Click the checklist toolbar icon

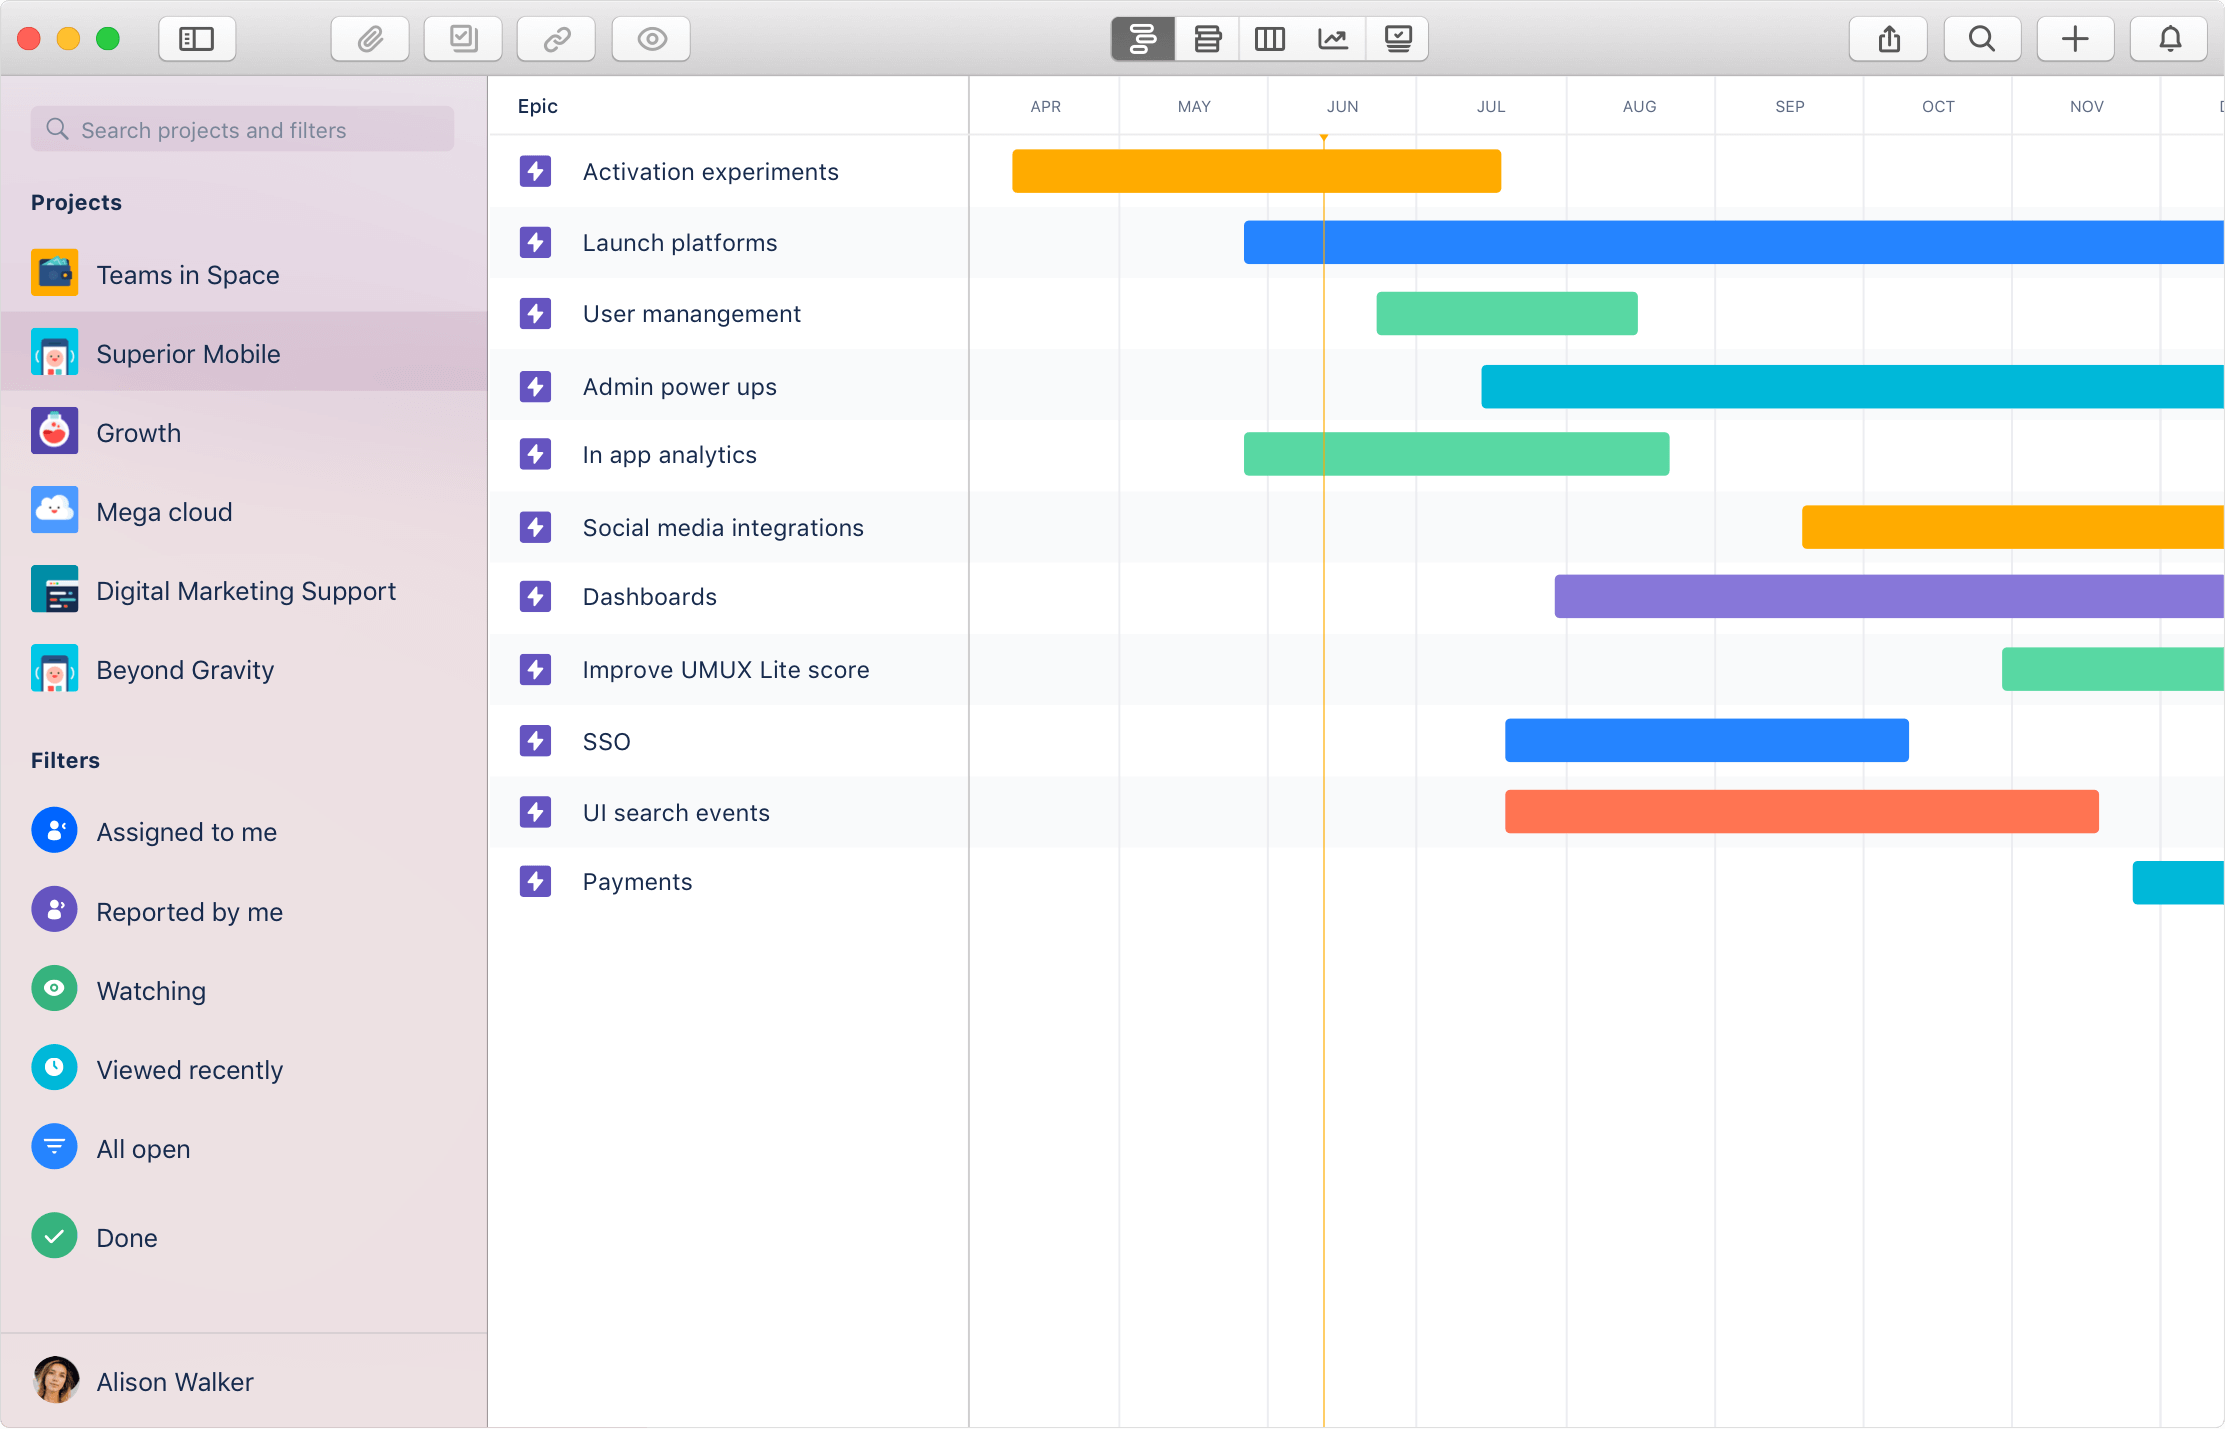463,39
